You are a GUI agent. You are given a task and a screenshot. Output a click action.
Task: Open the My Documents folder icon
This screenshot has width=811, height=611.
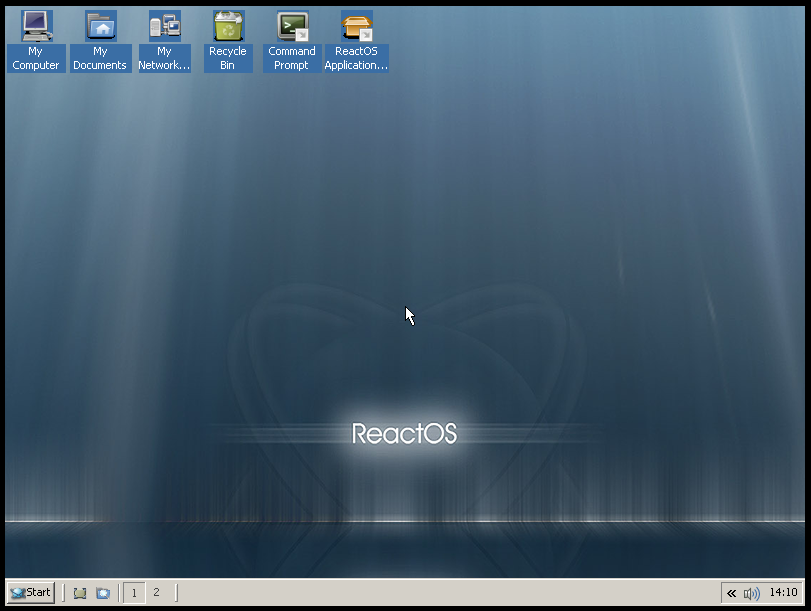(x=100, y=26)
